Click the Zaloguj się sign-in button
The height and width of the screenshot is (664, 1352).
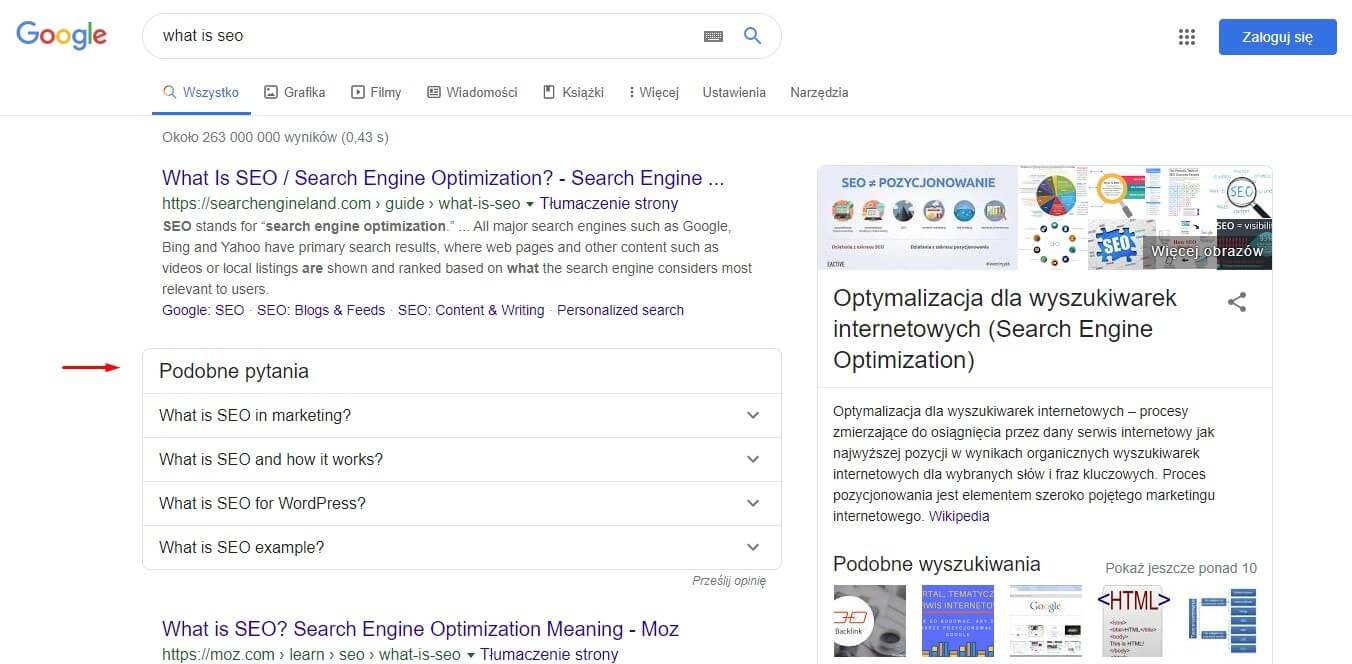click(1277, 37)
